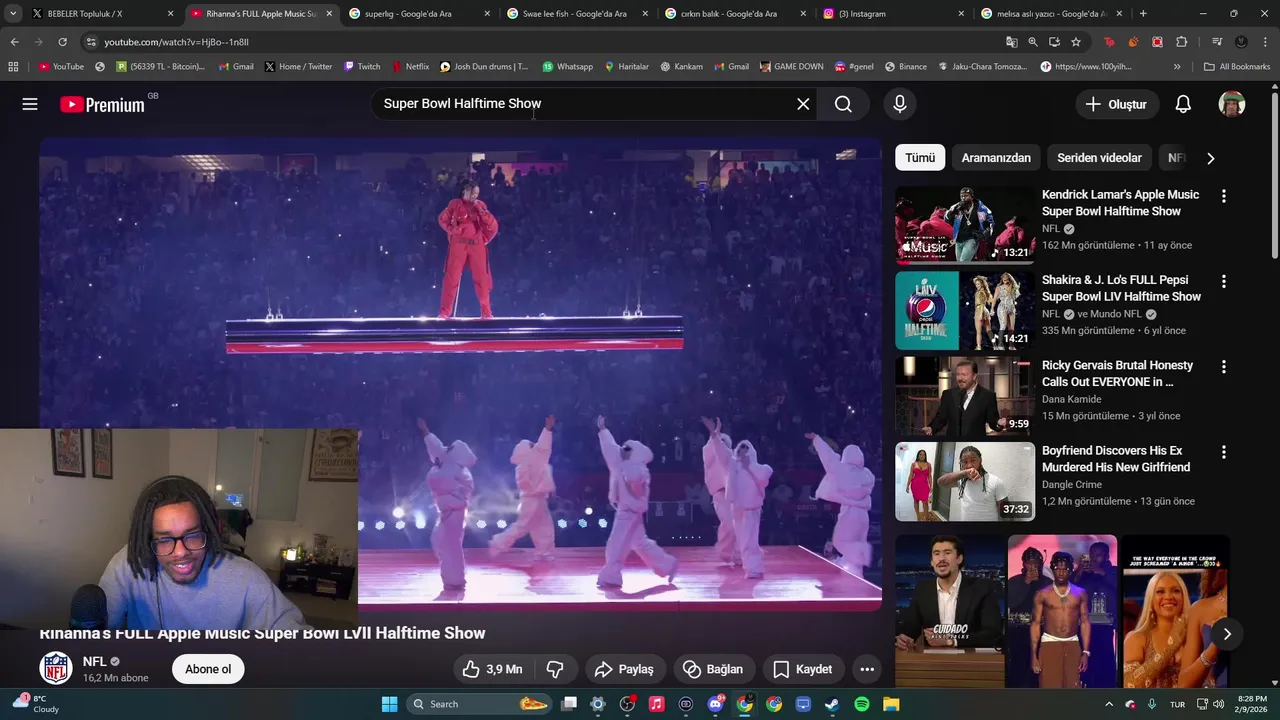Translate this page icon in address bar
1280x720 pixels.
click(x=1012, y=42)
